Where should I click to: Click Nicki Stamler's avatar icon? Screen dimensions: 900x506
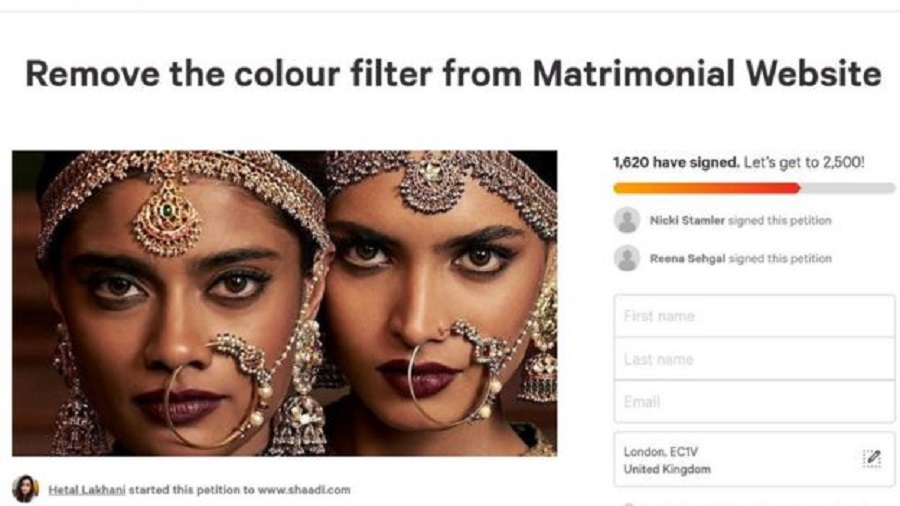pyautogui.click(x=627, y=220)
